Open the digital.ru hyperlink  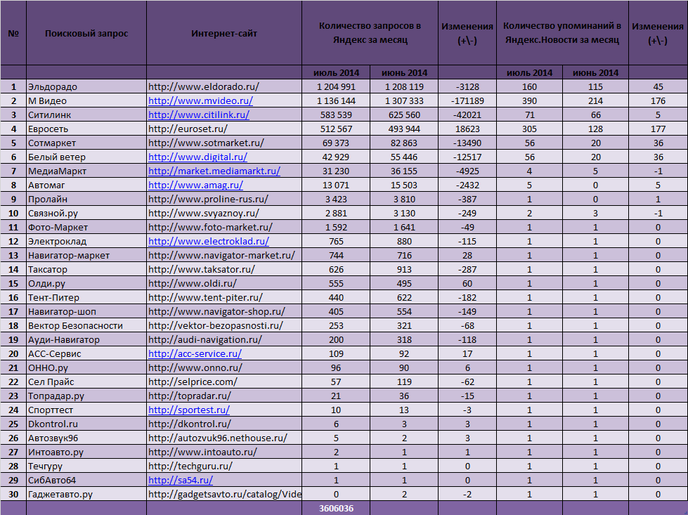click(197, 157)
